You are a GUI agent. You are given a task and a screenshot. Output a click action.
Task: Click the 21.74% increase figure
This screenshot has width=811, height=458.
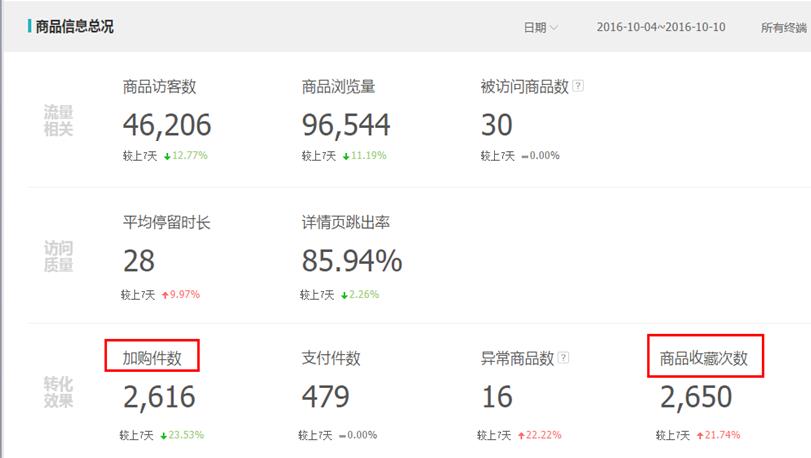[723, 435]
